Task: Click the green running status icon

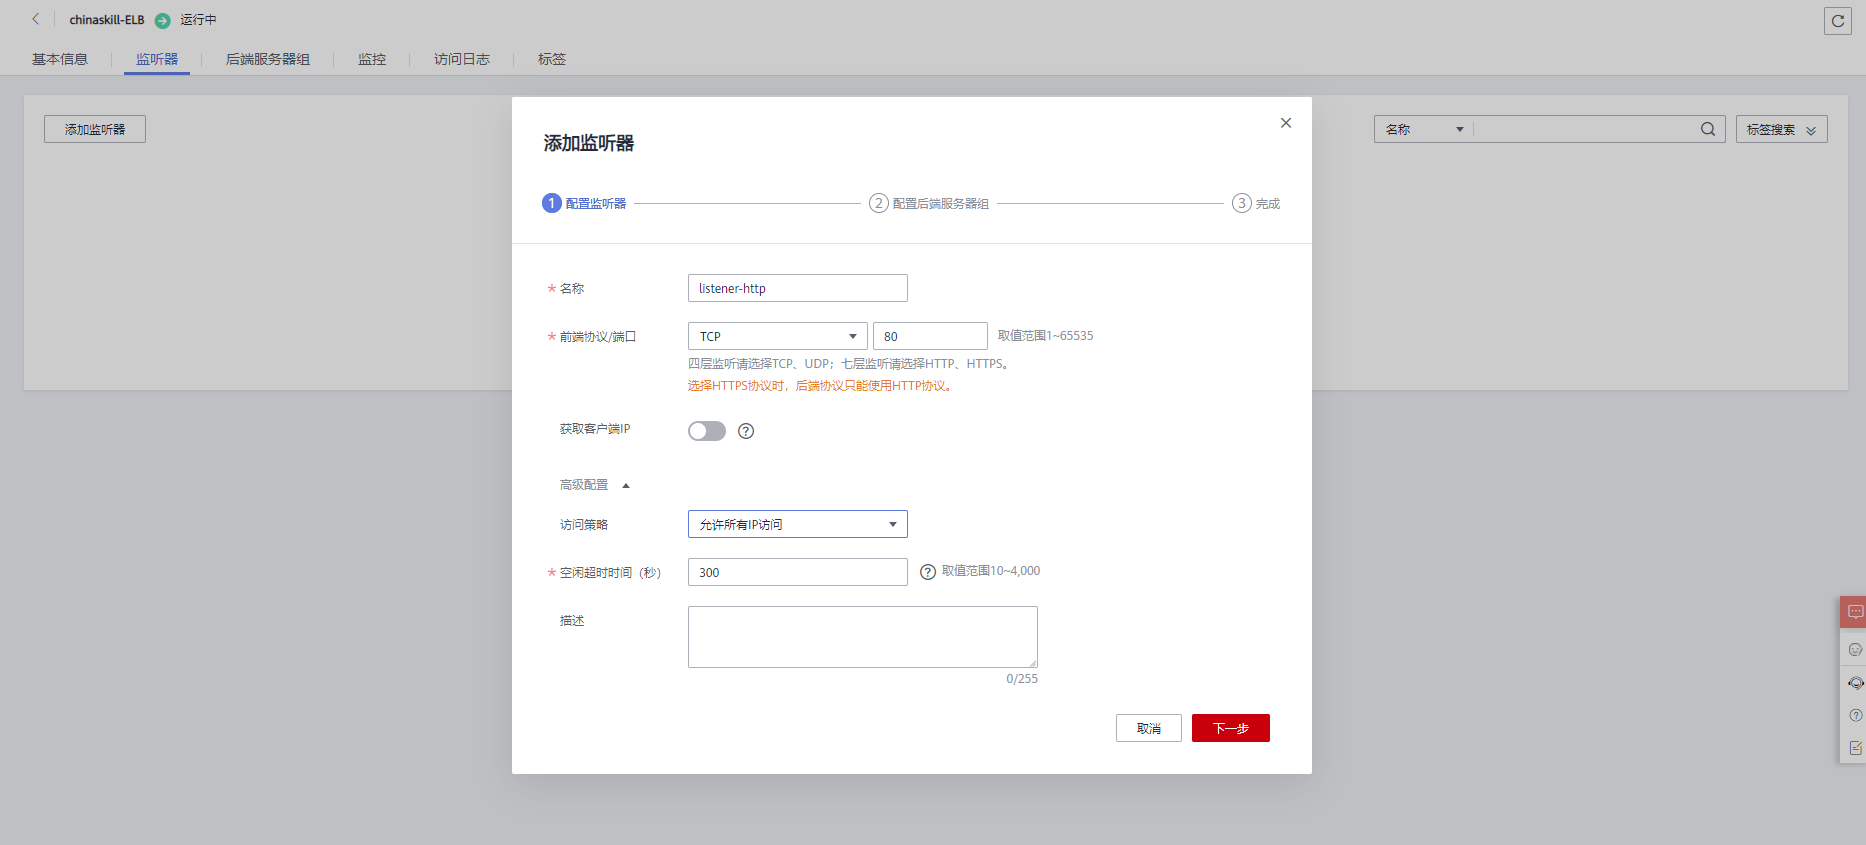Action: [x=163, y=20]
